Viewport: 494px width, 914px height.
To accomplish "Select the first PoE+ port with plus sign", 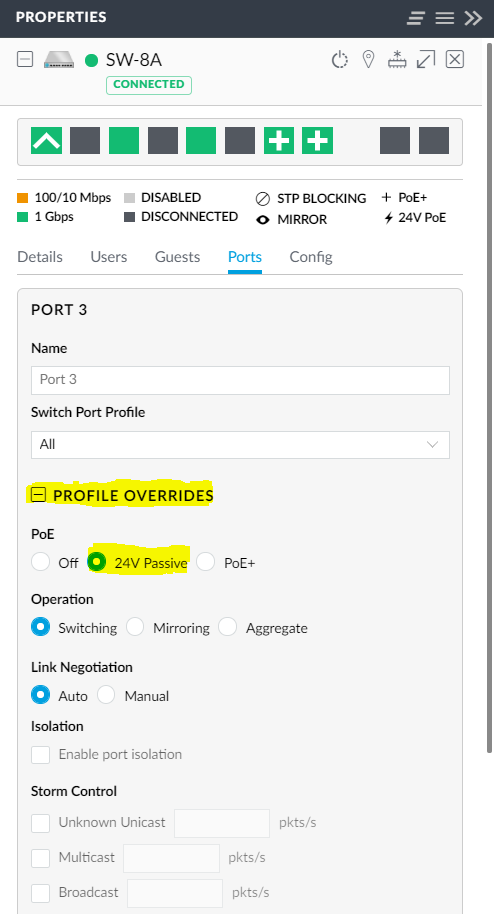I will point(279,140).
